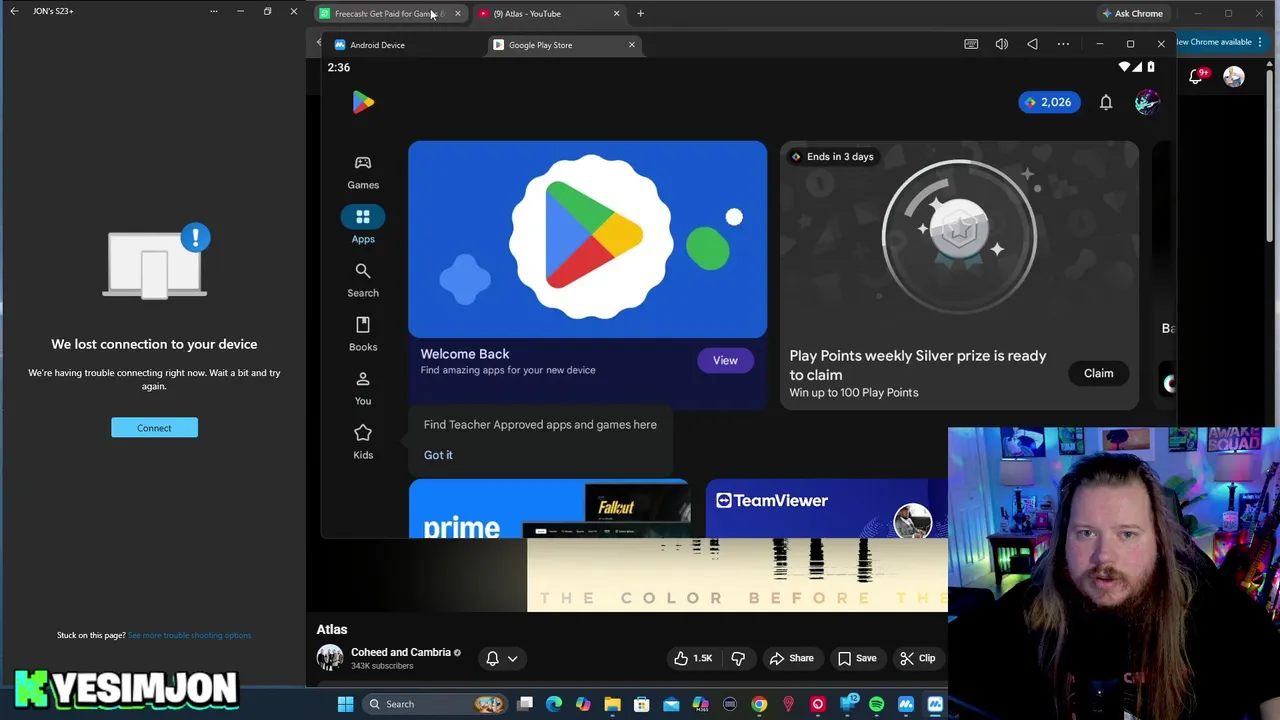Open the prime video promo card
Image resolution: width=1280 pixels, height=720 pixels.
548,509
